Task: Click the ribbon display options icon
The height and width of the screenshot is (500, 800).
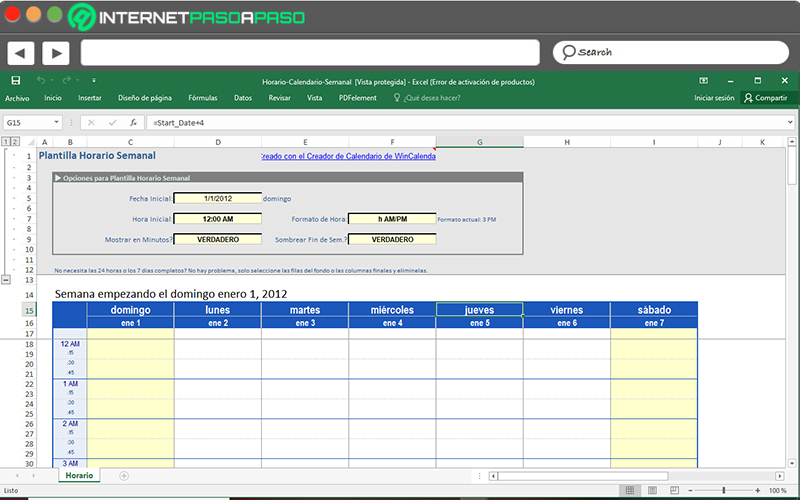Action: point(703,81)
